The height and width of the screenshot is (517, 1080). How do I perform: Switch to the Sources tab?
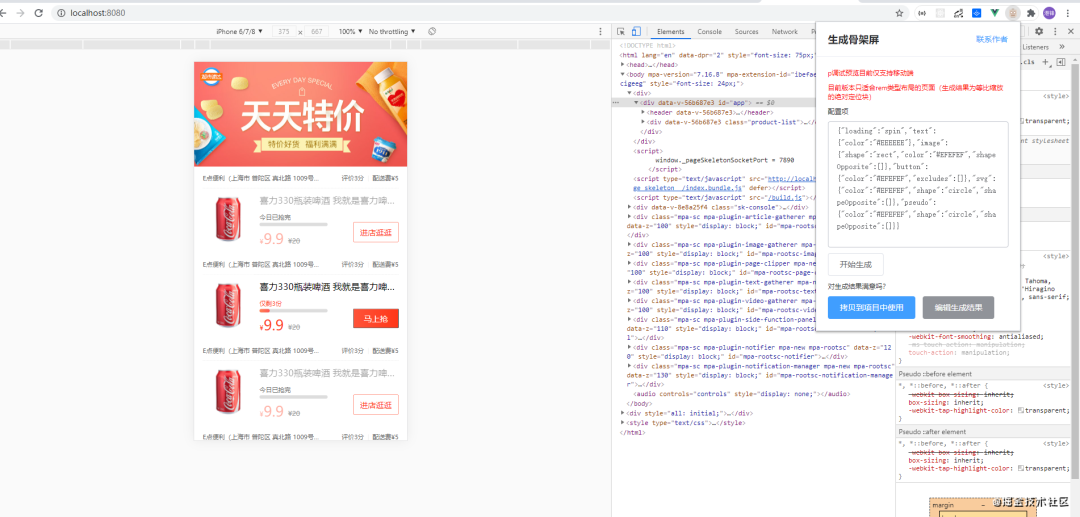(x=746, y=32)
